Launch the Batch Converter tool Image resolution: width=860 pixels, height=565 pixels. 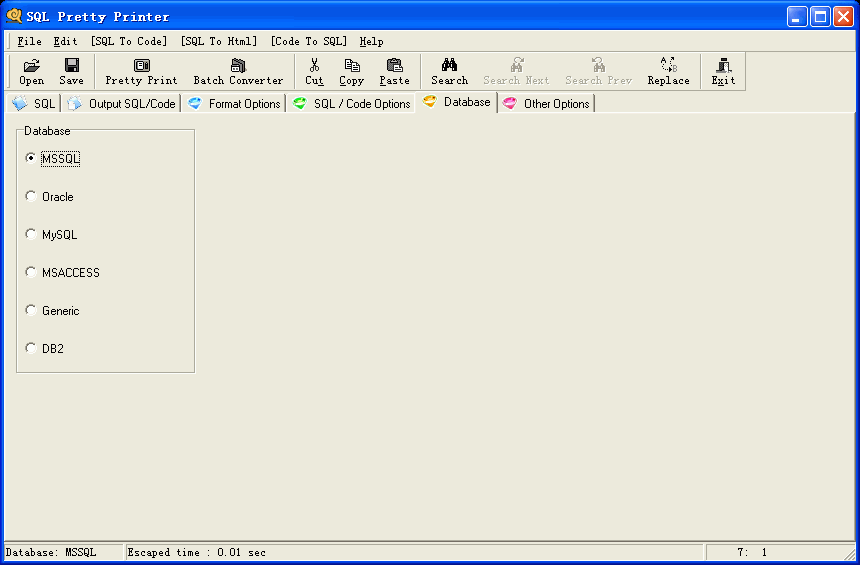[x=238, y=71]
